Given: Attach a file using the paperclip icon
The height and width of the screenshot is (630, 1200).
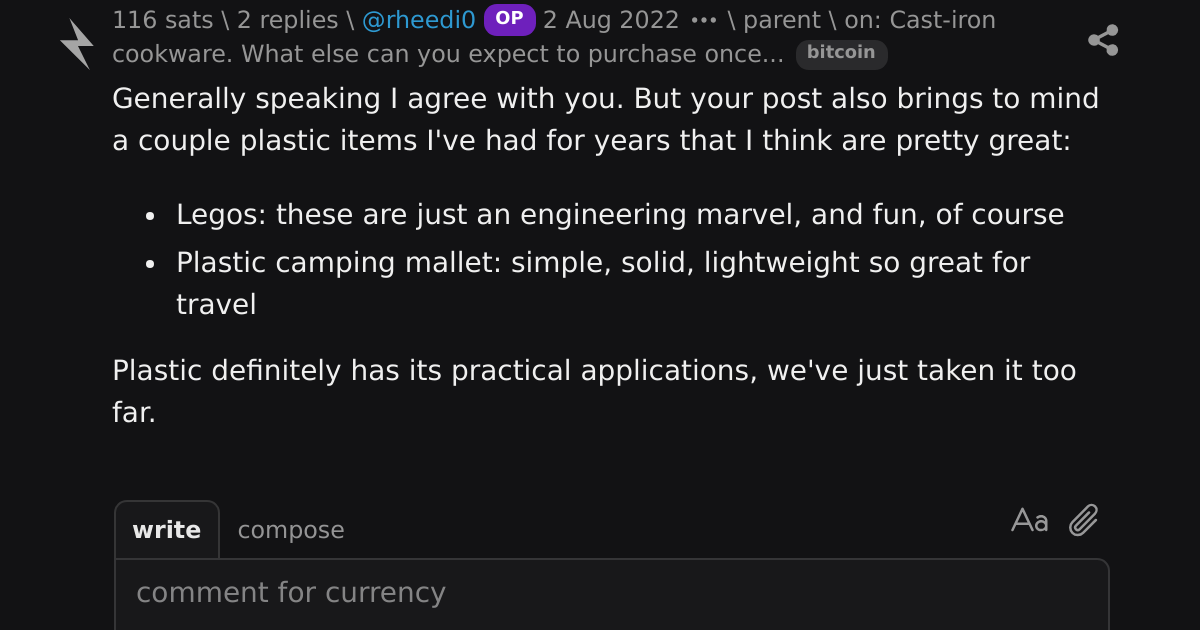Looking at the screenshot, I should point(1084,520).
